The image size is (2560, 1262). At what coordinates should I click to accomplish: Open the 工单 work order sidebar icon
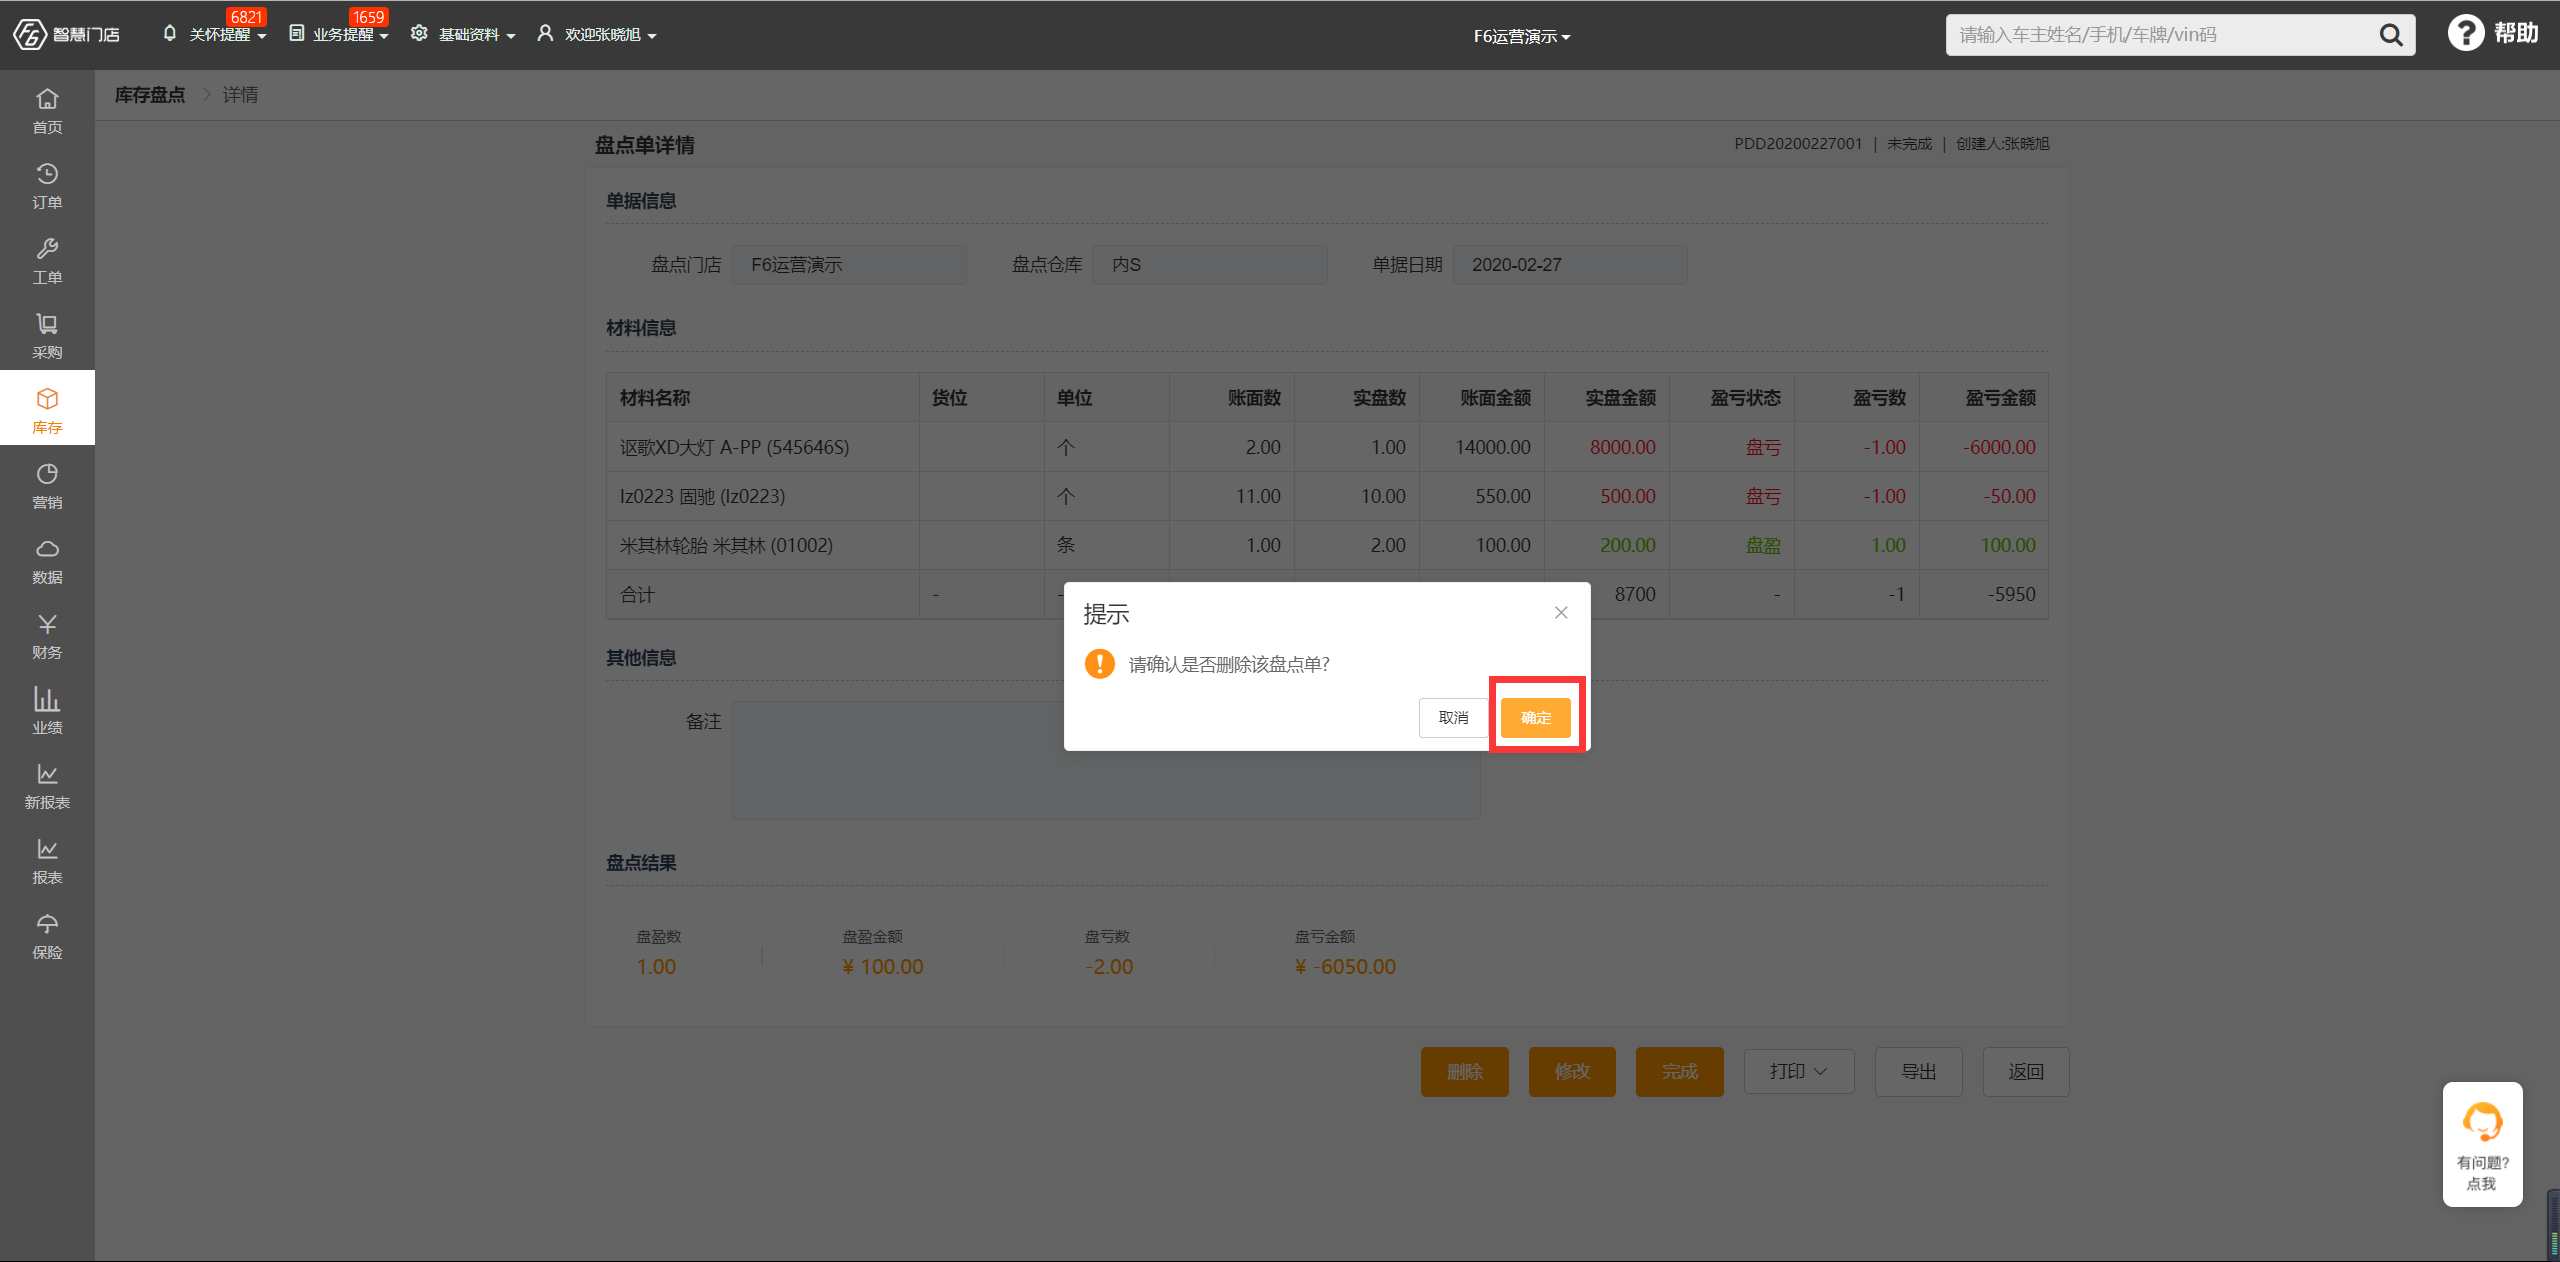click(47, 260)
